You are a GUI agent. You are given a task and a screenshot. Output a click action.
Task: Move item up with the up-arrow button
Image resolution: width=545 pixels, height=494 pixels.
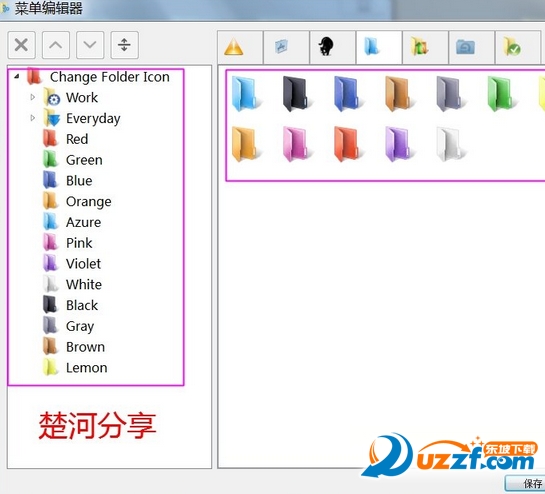(56, 45)
